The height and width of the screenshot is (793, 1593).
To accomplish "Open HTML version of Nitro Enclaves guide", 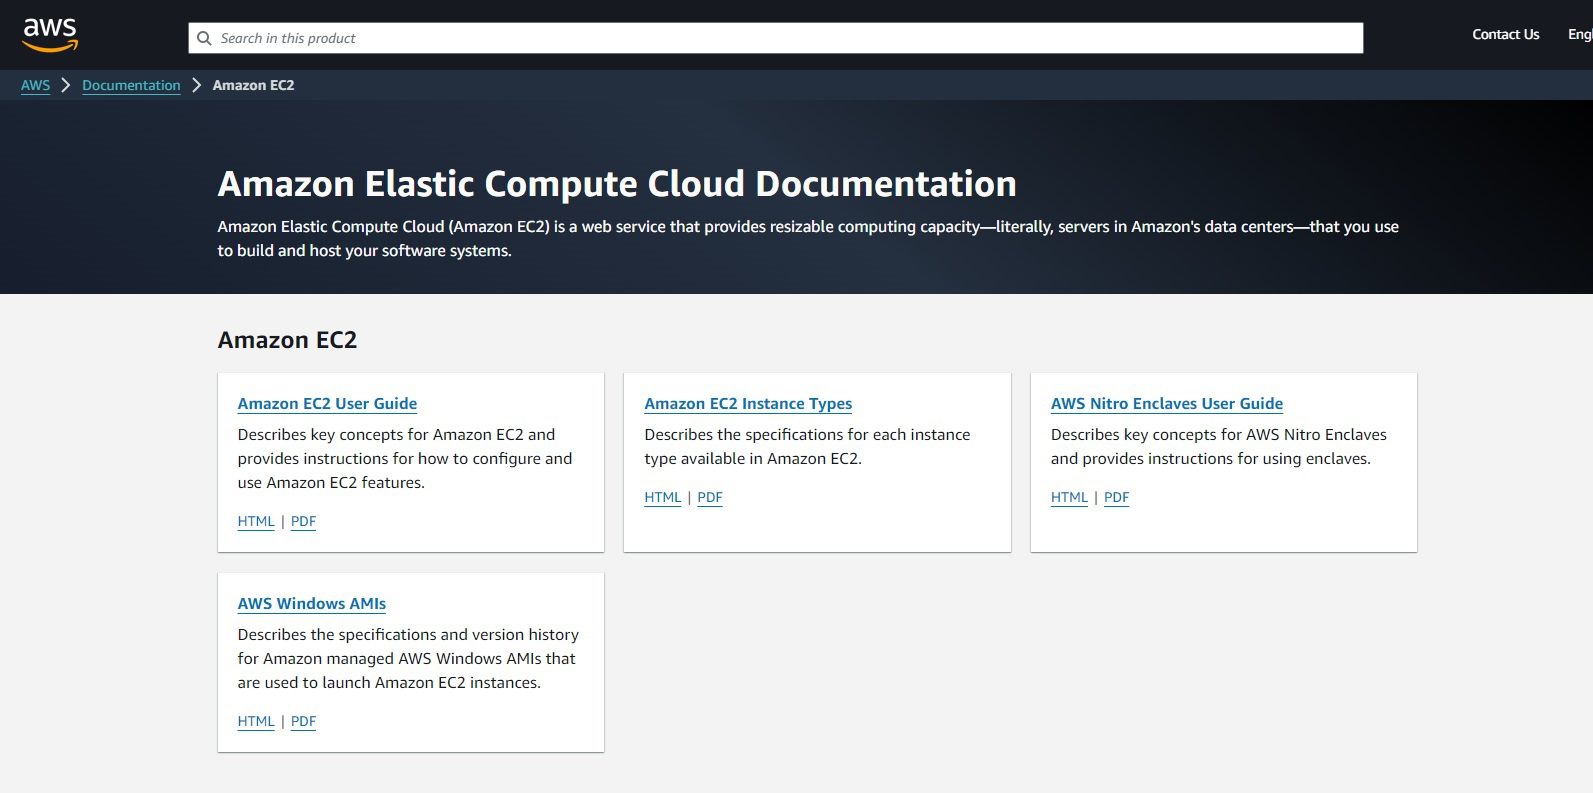I will (x=1069, y=497).
